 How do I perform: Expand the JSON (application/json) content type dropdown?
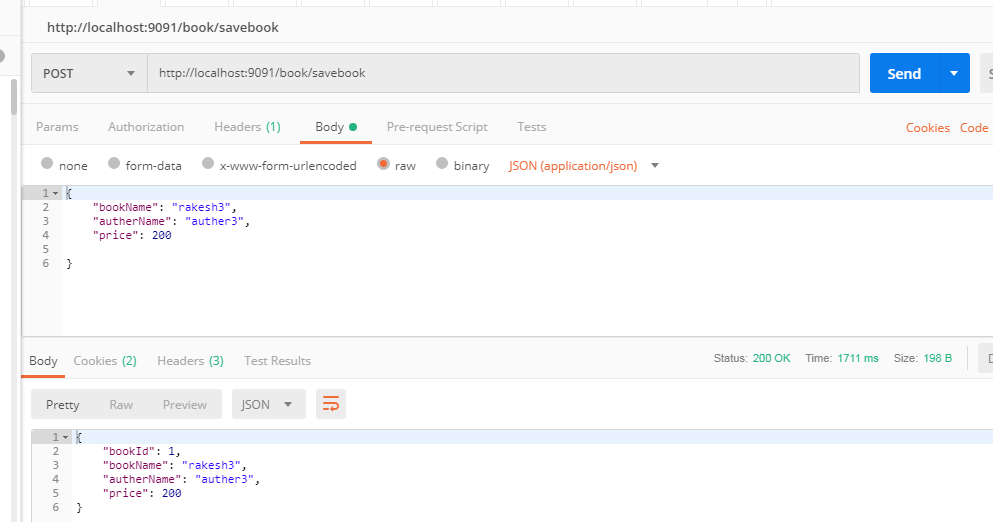tap(655, 166)
